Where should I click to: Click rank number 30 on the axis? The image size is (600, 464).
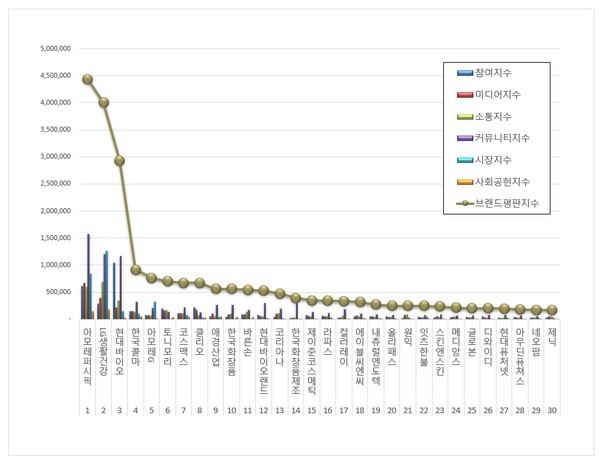coord(551,411)
